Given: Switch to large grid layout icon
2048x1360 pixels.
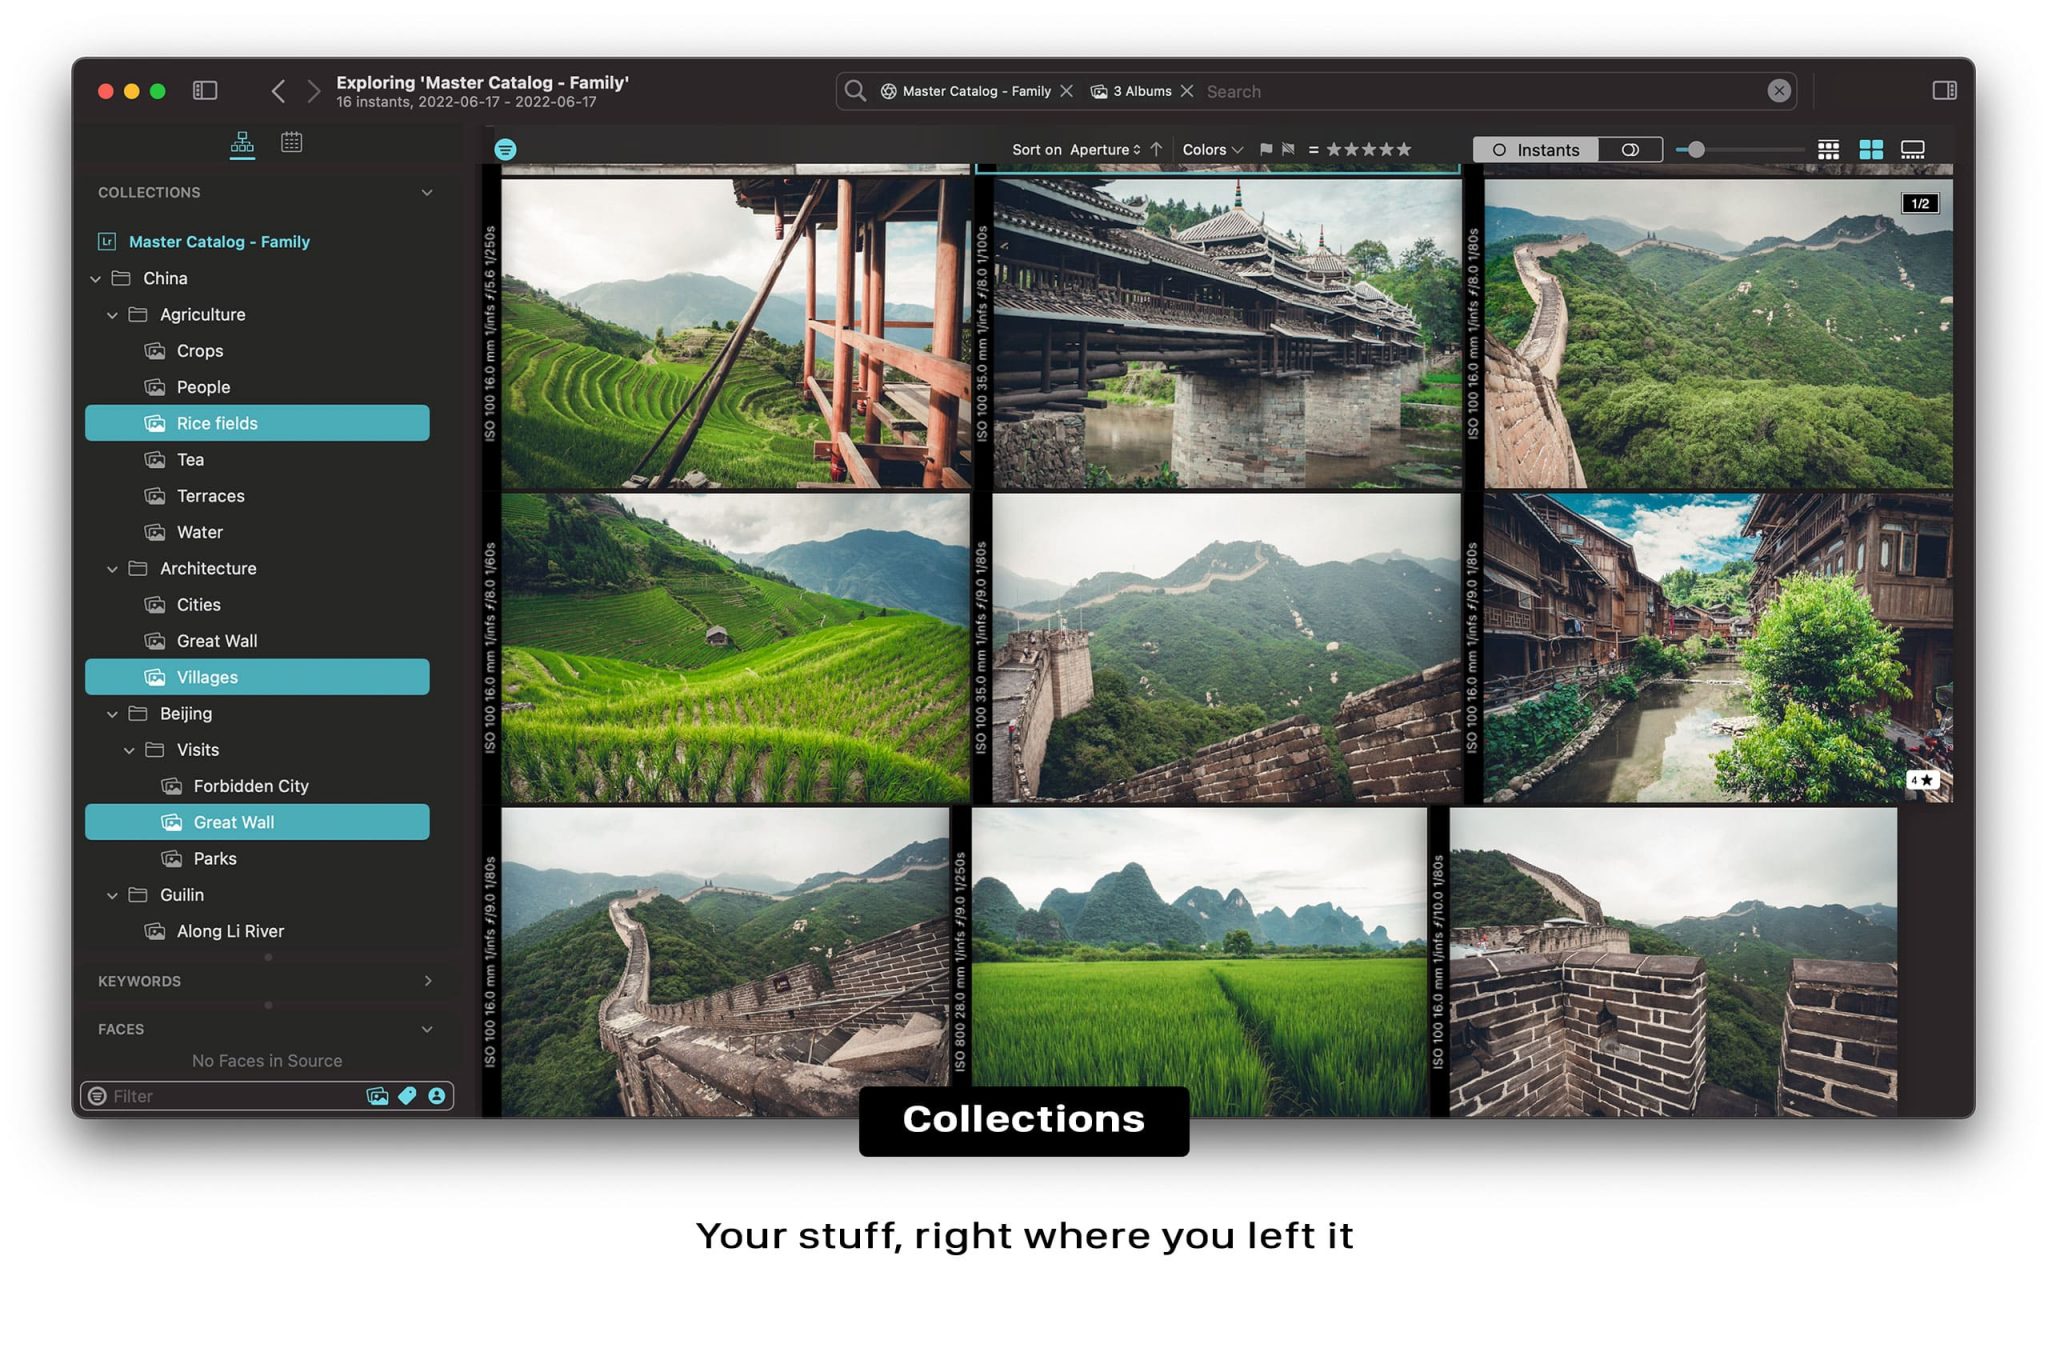Looking at the screenshot, I should 1870,150.
